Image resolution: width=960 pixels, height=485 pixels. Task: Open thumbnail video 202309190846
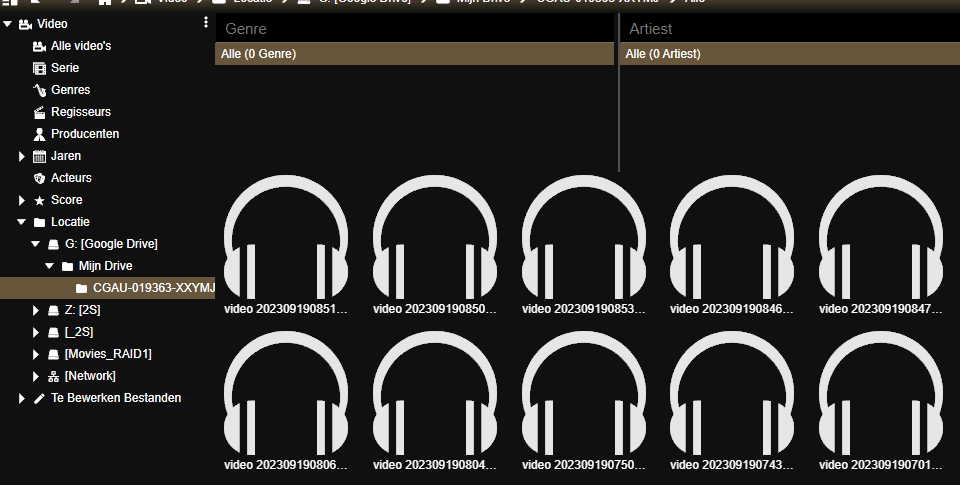coord(732,238)
